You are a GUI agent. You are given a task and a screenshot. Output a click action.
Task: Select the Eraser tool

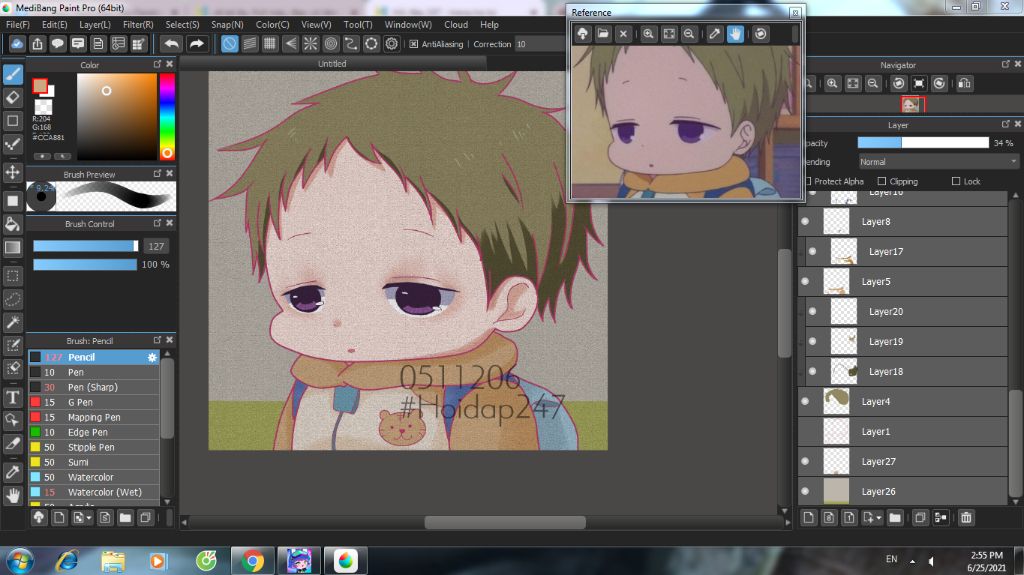coord(12,97)
